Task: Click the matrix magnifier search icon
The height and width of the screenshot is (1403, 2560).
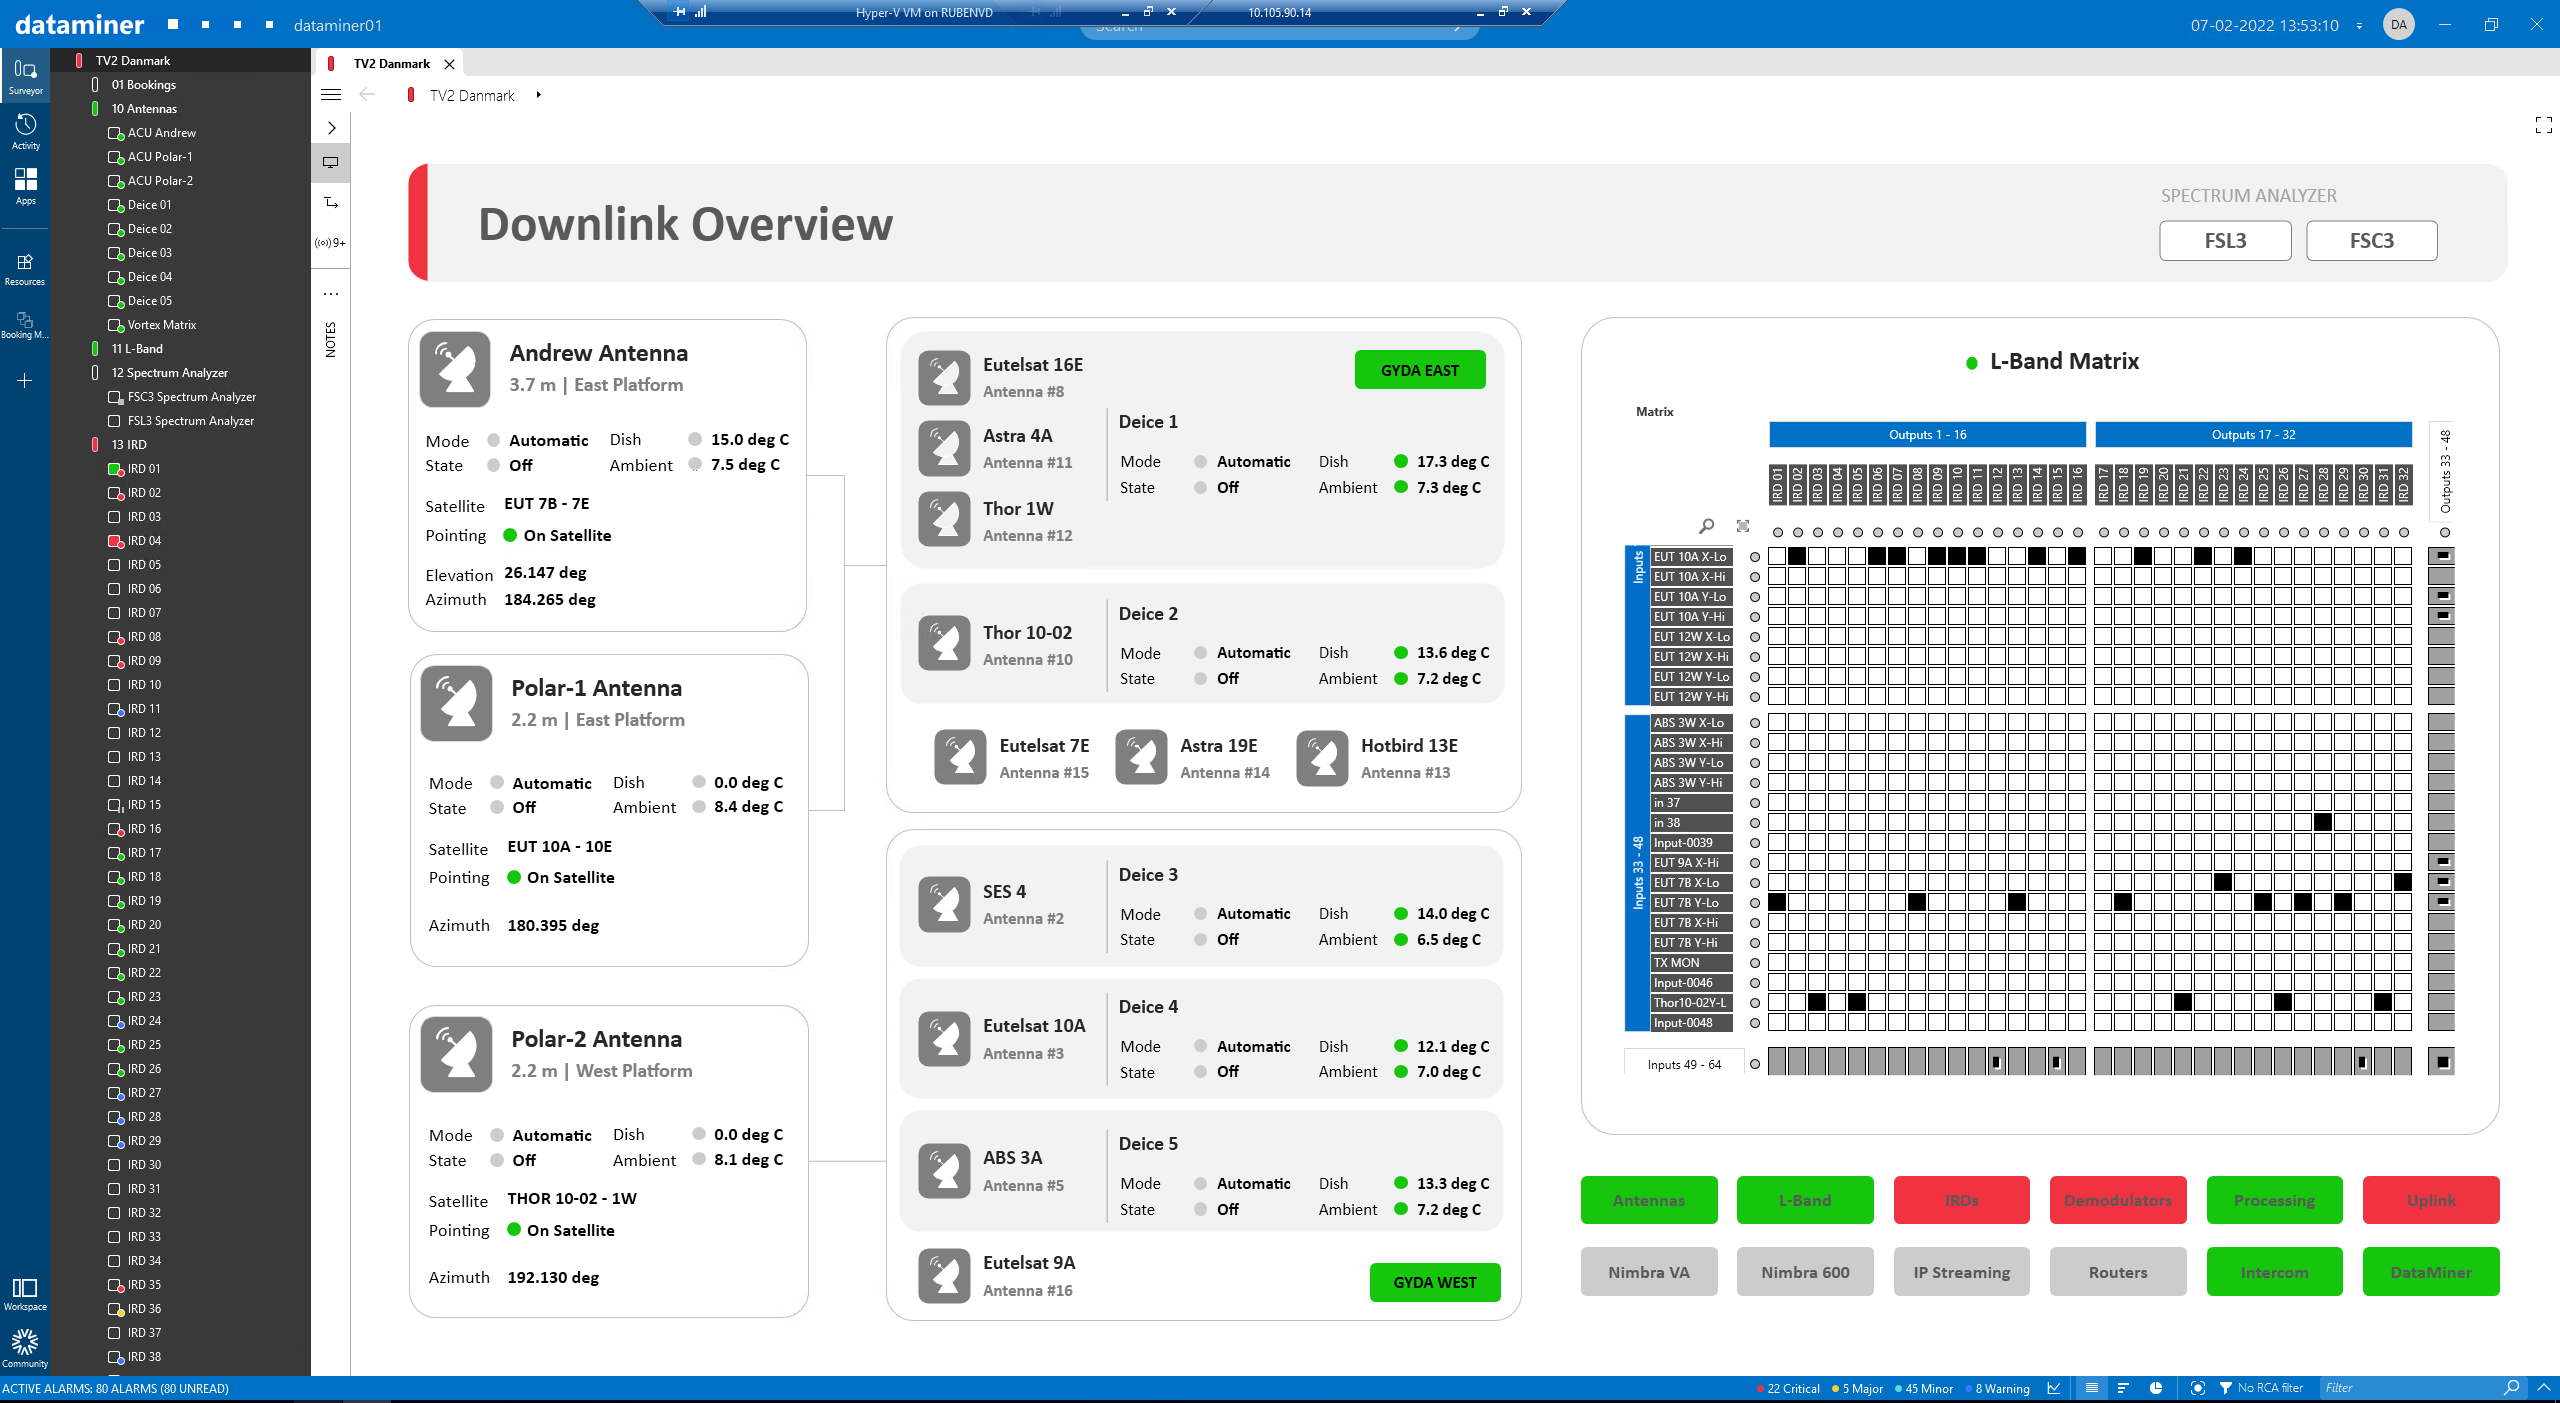Action: [1707, 526]
